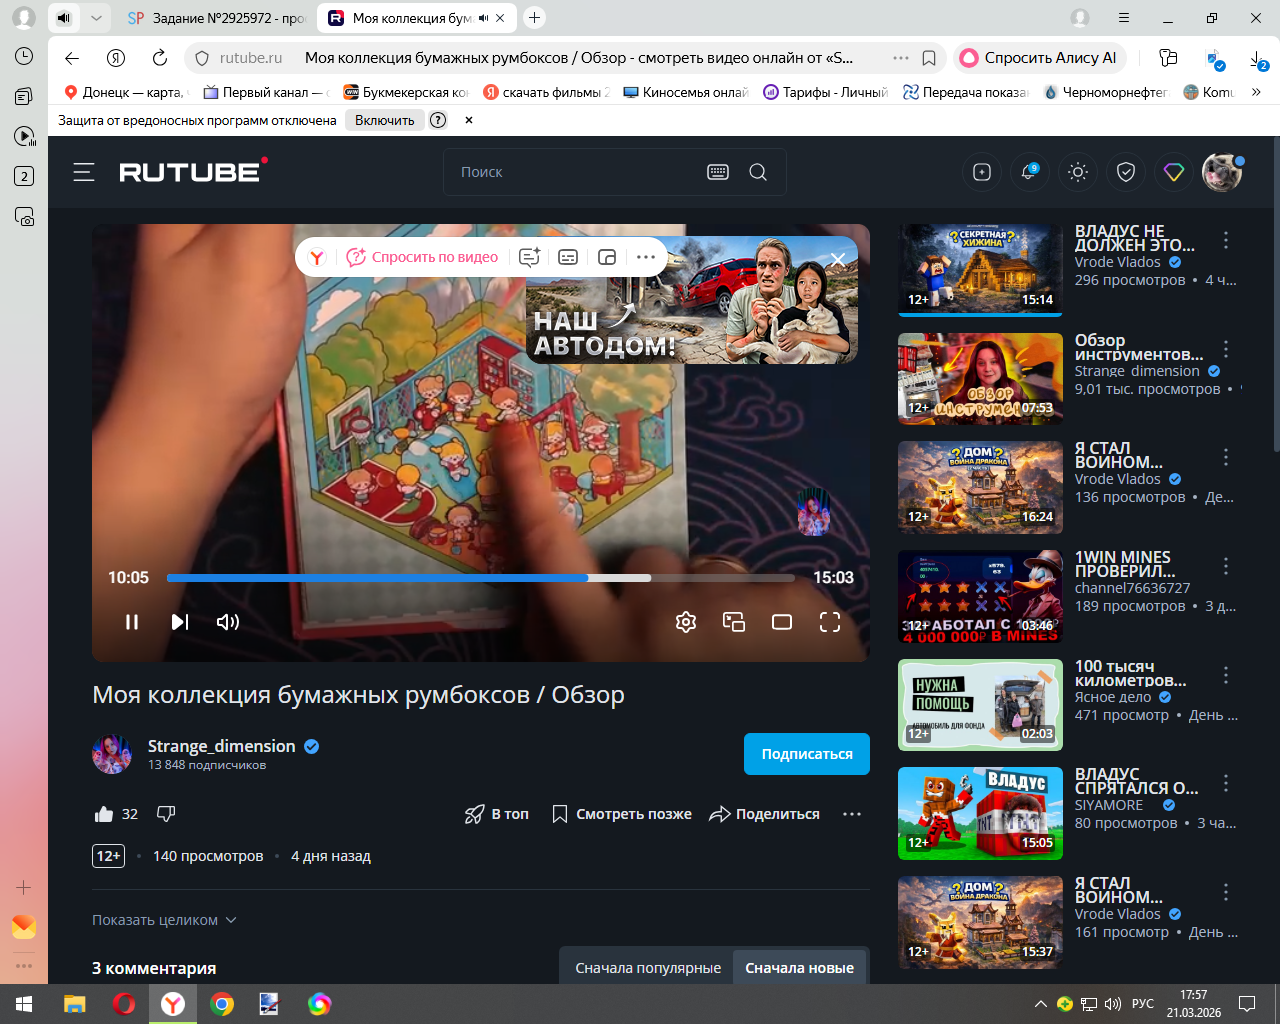The image size is (1280, 1024).
Task: Bookmark this page in the address bar
Action: (929, 58)
